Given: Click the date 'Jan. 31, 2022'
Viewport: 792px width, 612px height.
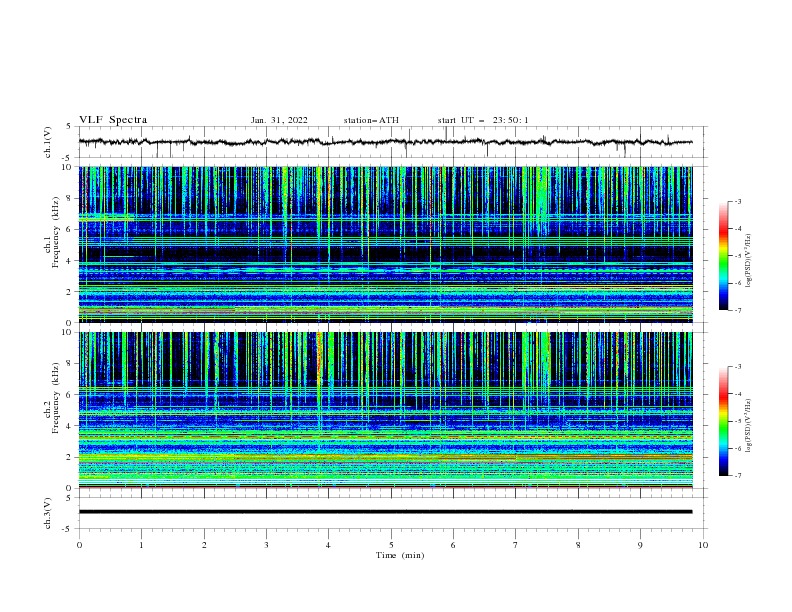Looking at the screenshot, I should 279,120.
